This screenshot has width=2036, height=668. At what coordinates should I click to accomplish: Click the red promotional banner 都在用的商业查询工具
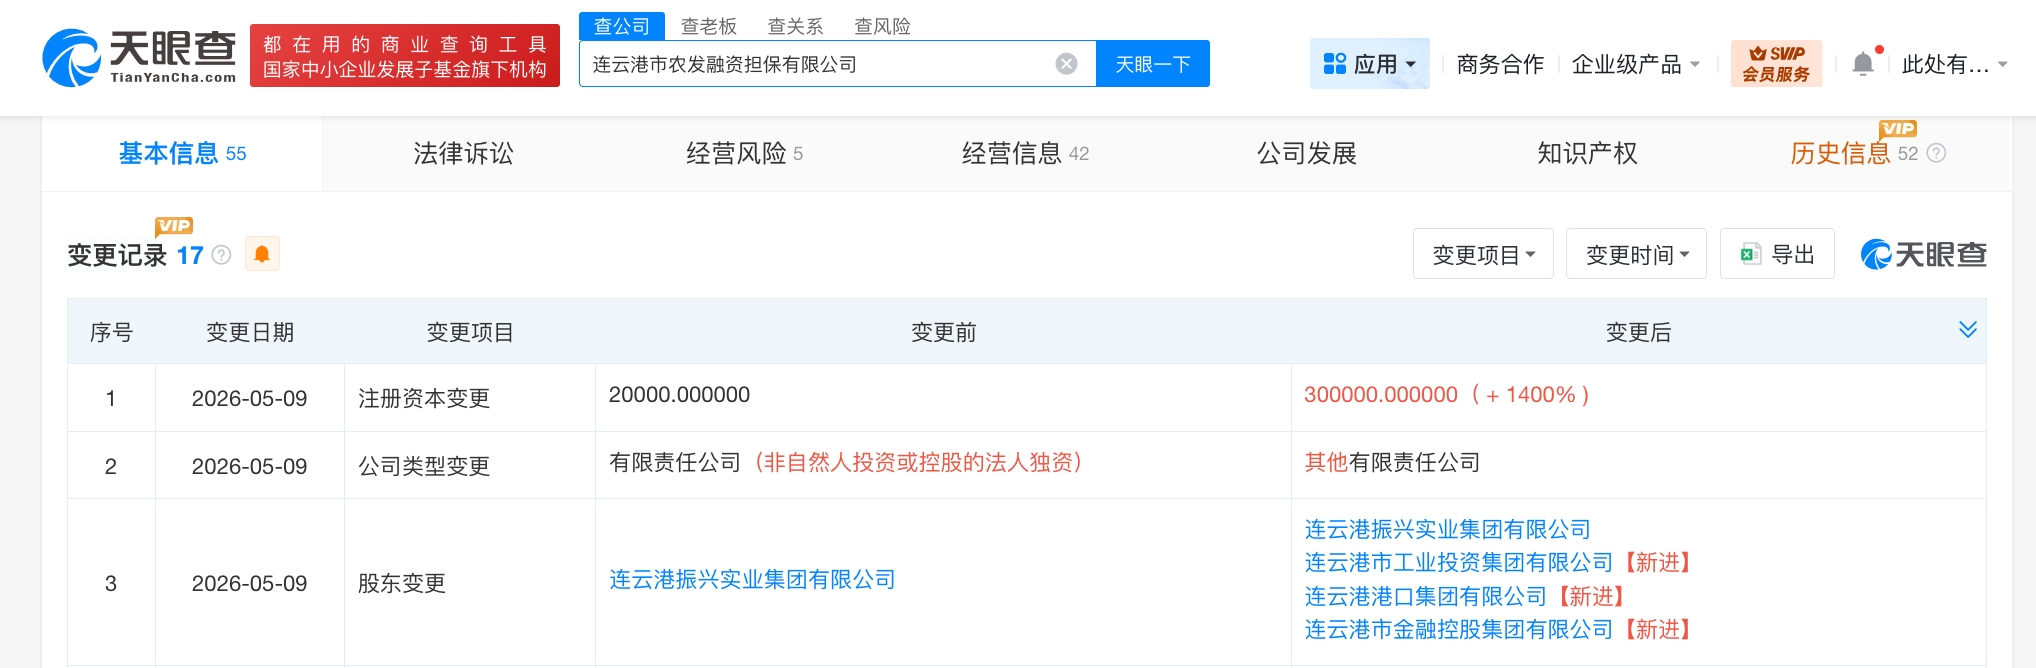tap(404, 56)
